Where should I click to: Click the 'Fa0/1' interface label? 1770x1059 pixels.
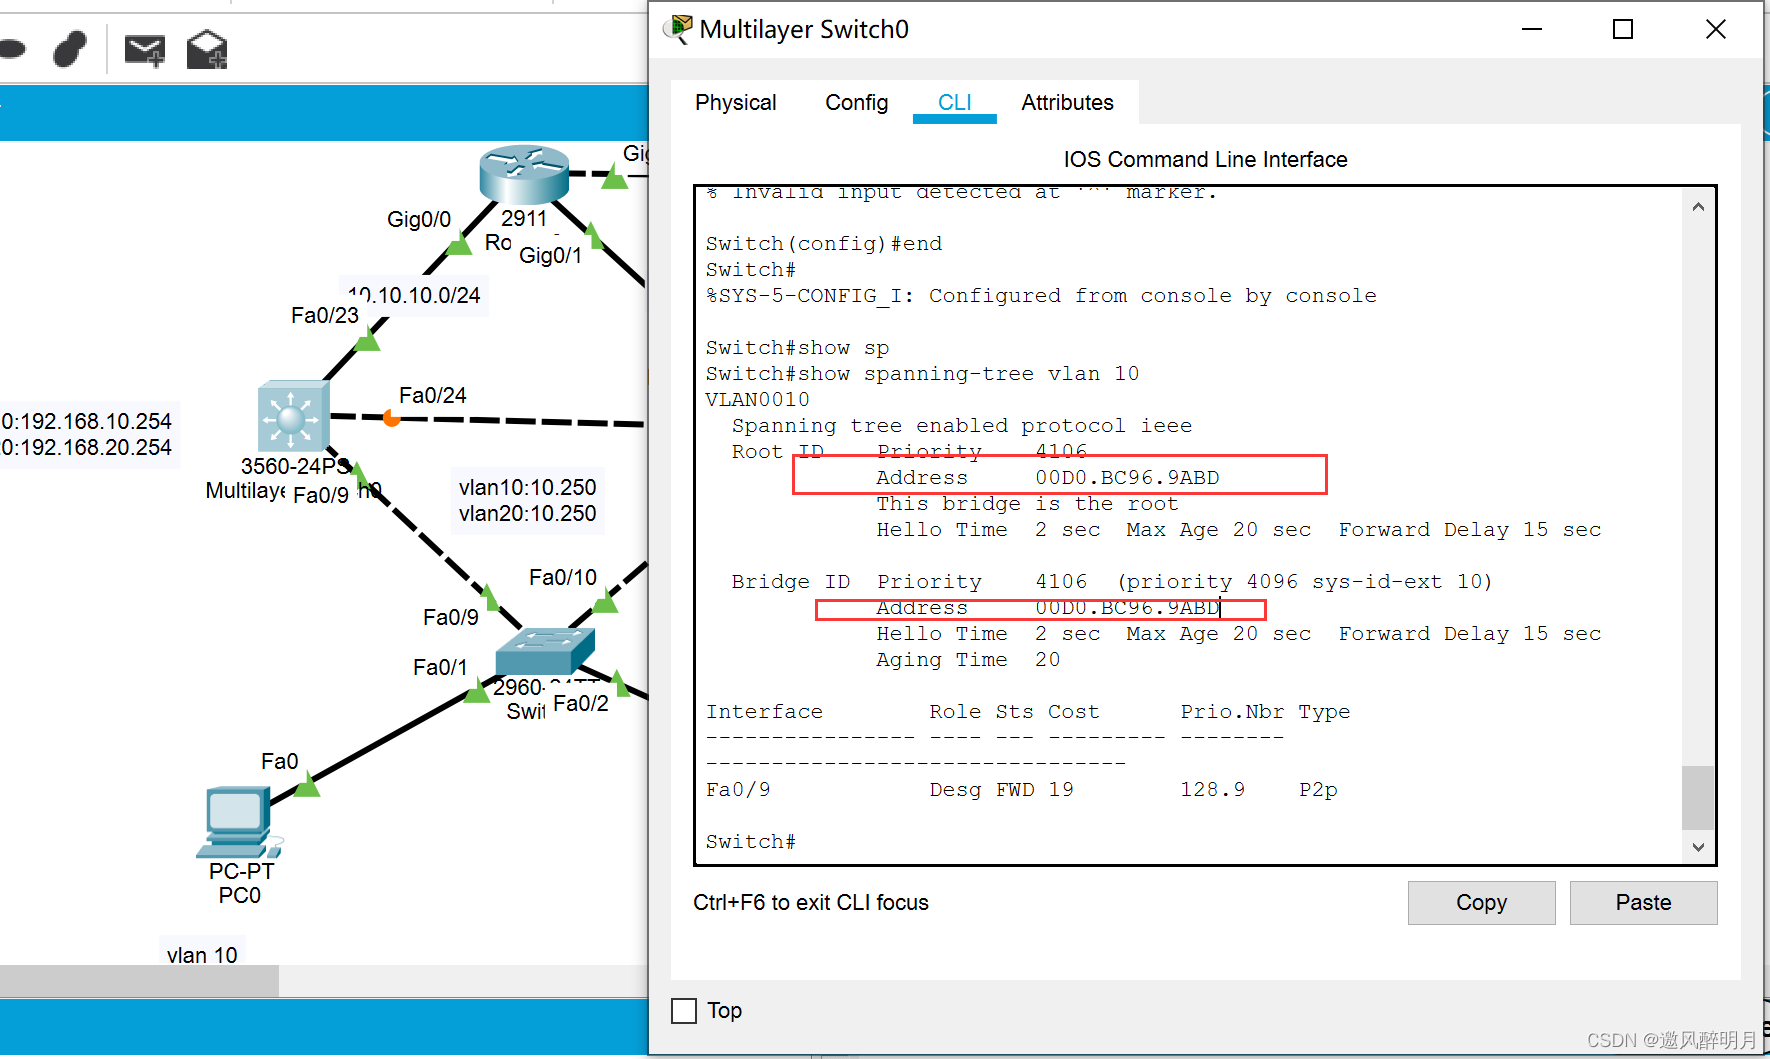click(440, 667)
